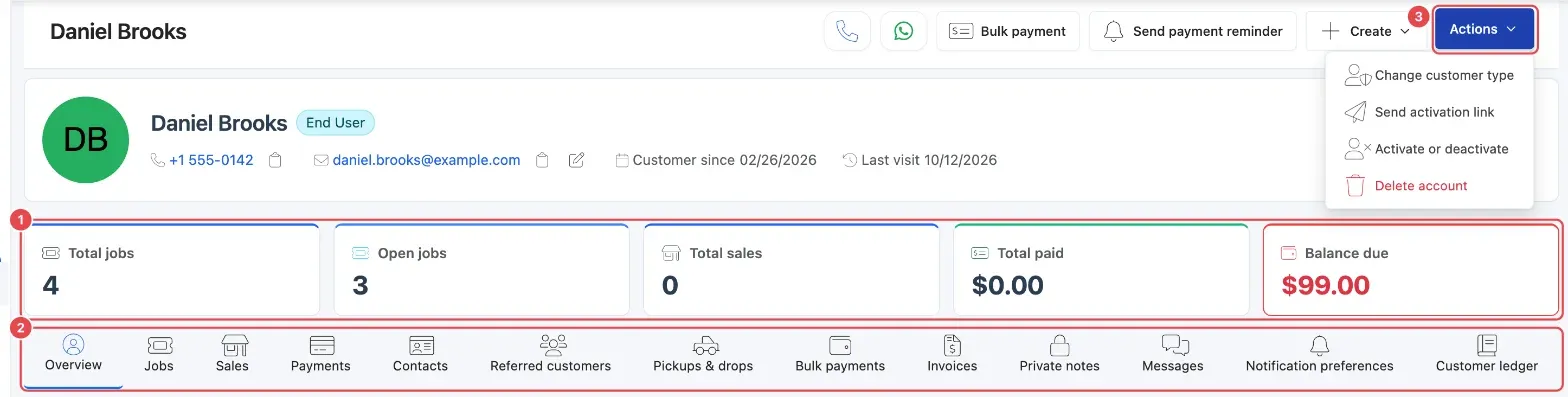Open the Create dropdown
The width and height of the screenshot is (1568, 397).
[x=1365, y=31]
